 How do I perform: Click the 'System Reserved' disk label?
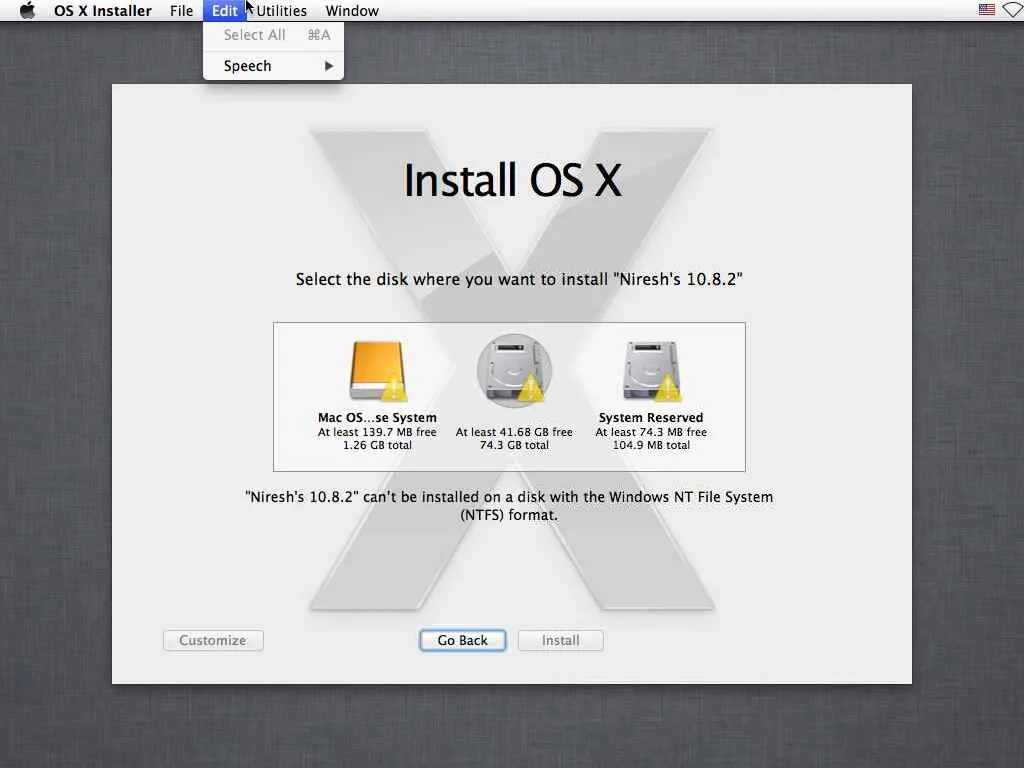(651, 417)
